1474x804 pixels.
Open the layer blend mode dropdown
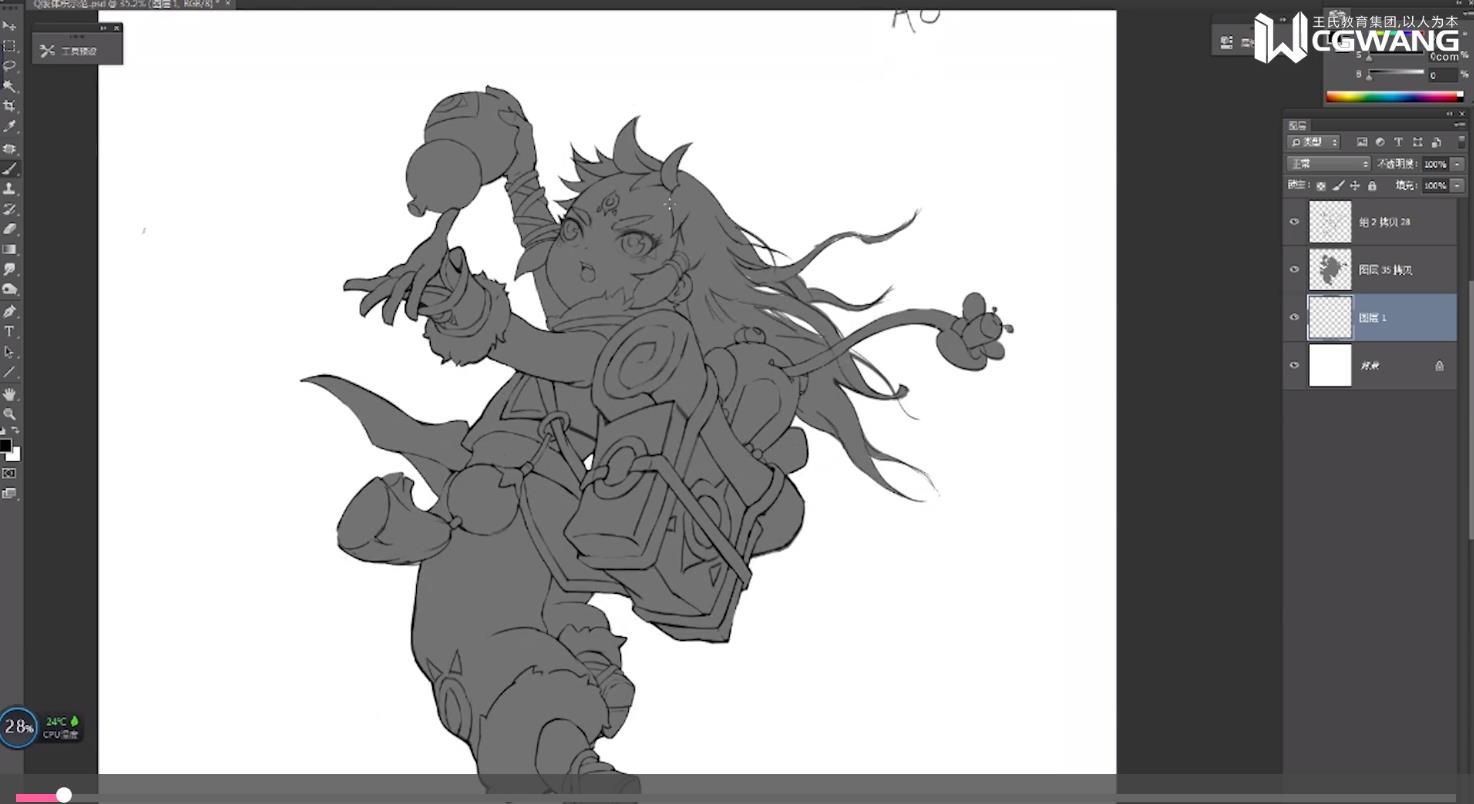[x=1328, y=164]
